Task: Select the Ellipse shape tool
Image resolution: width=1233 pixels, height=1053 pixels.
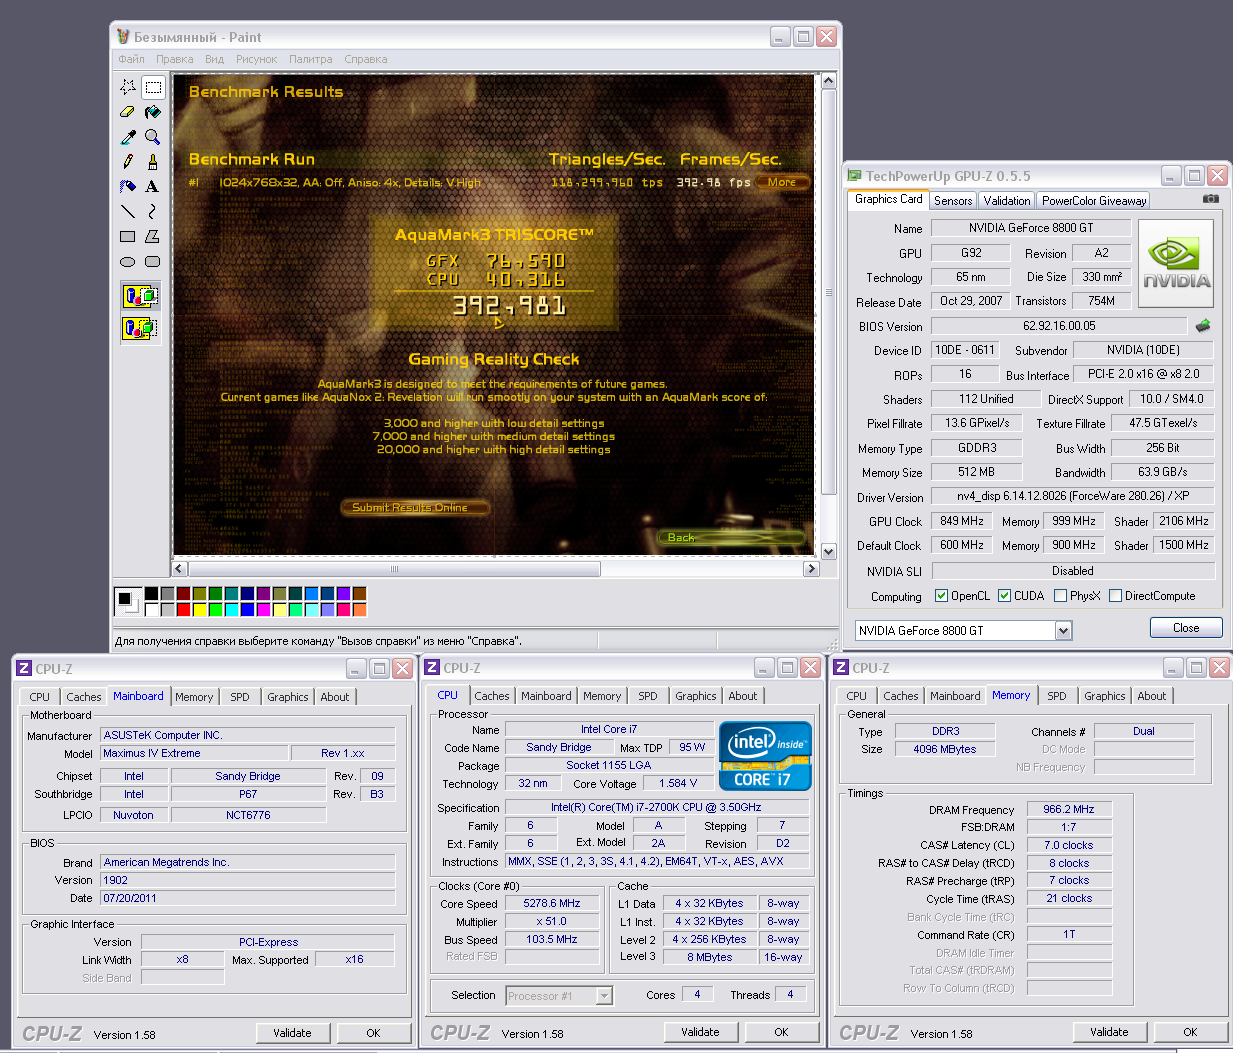Action: pos(128,262)
